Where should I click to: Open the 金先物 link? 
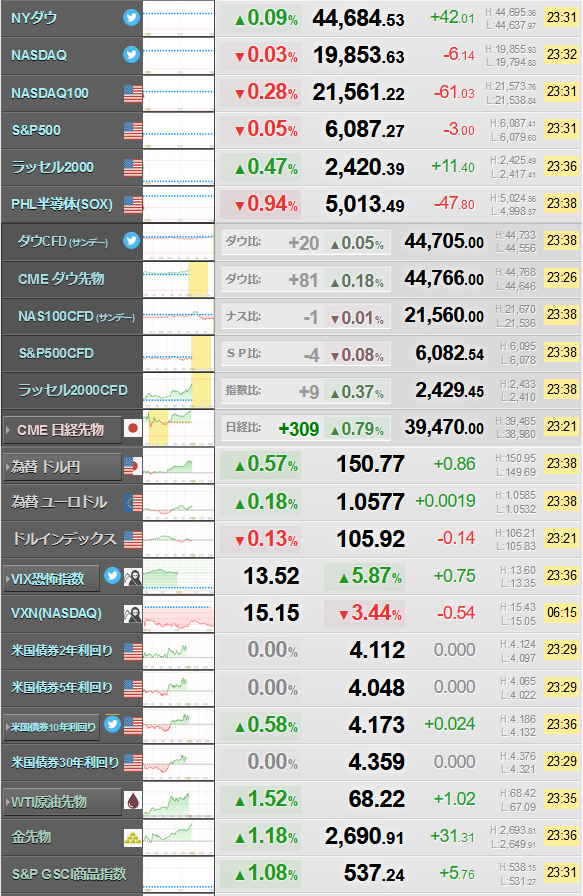coord(31,837)
